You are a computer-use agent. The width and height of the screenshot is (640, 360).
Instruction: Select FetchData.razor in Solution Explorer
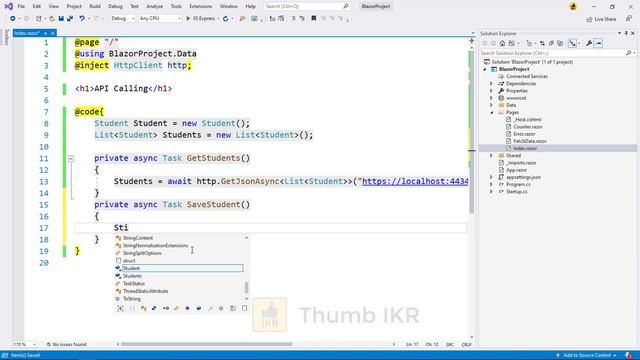pos(530,141)
